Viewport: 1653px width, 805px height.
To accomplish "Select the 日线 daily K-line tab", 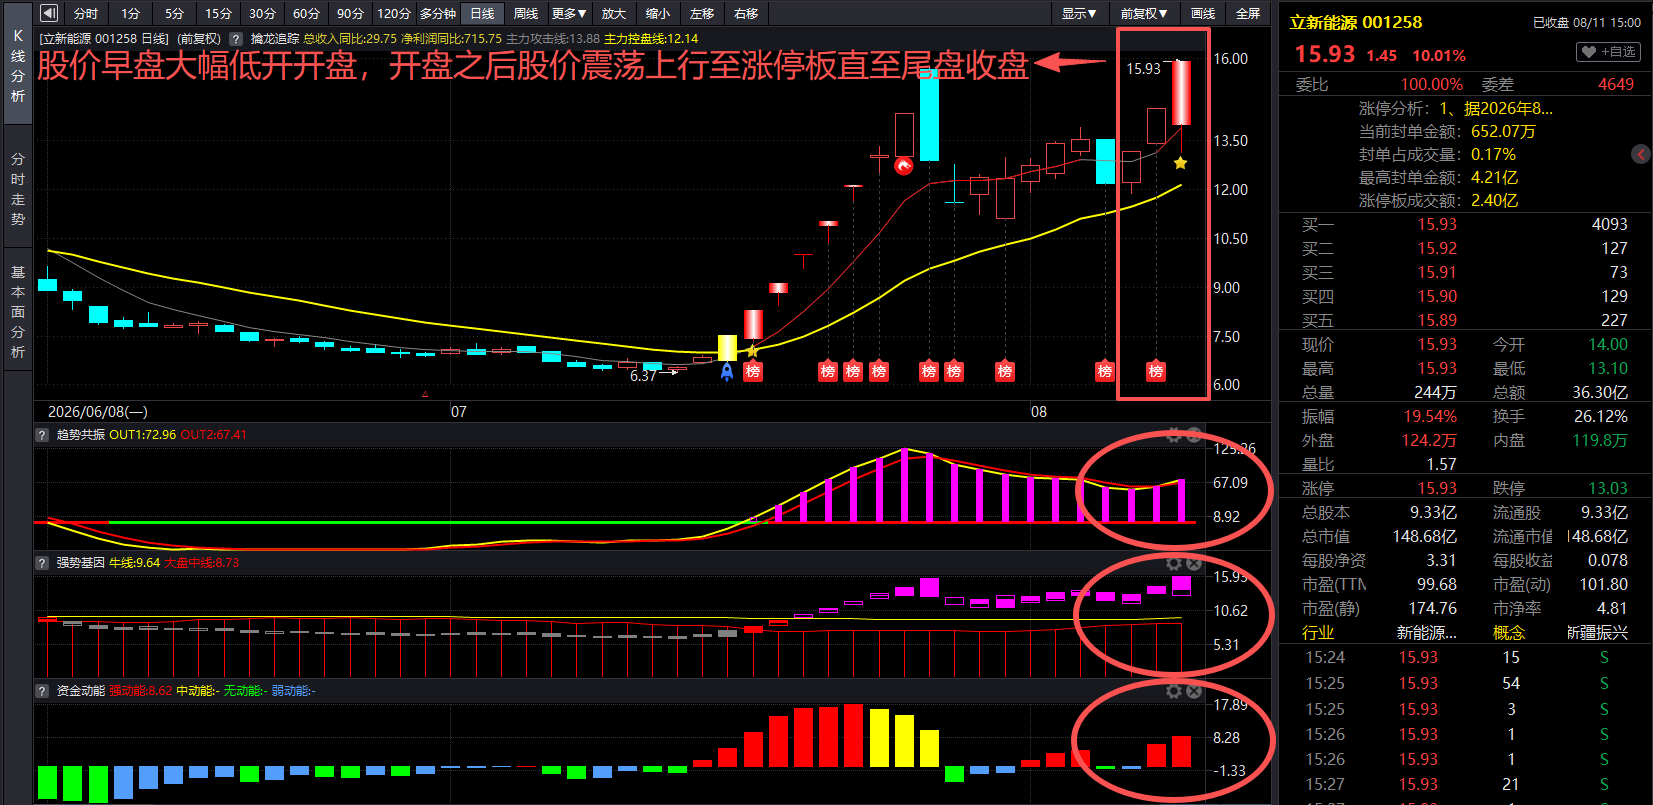I will point(482,13).
